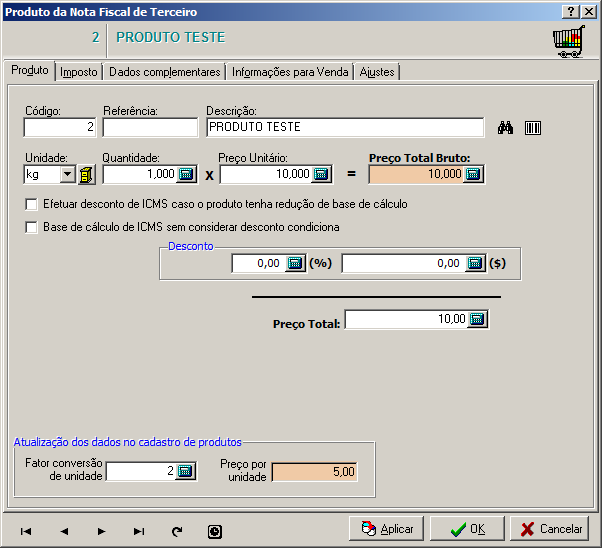
Task: Enable ICMS discount for reduced base checkbox
Action: [x=31, y=204]
